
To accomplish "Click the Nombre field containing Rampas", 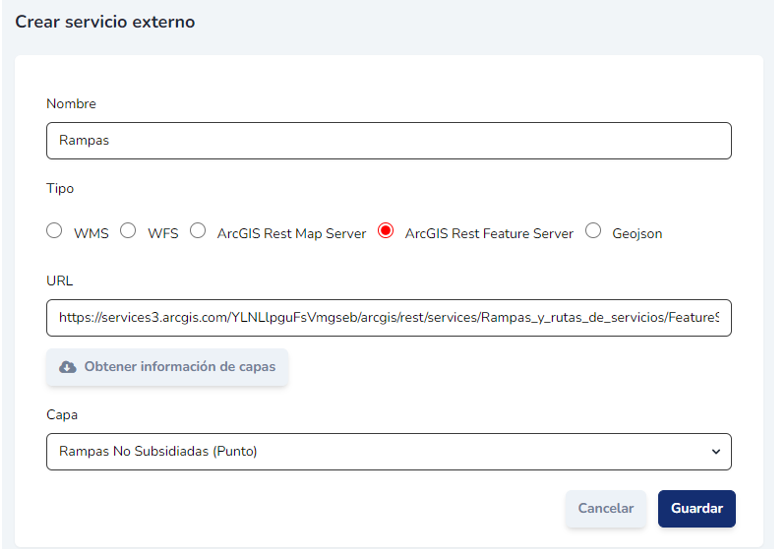I will 388,141.
